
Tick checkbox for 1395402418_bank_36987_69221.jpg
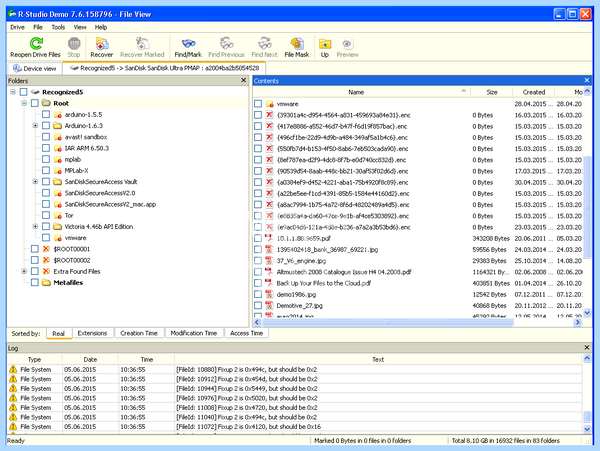(258, 249)
